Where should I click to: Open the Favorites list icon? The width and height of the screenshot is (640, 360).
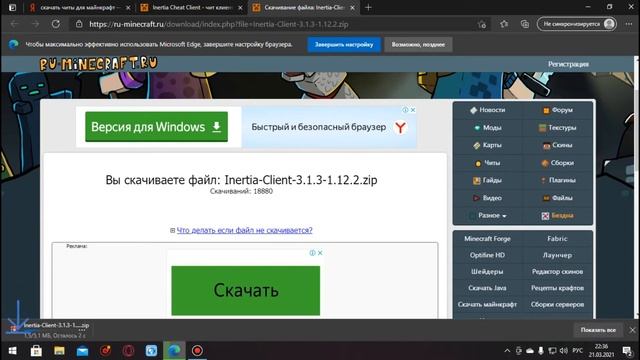tap(504, 24)
